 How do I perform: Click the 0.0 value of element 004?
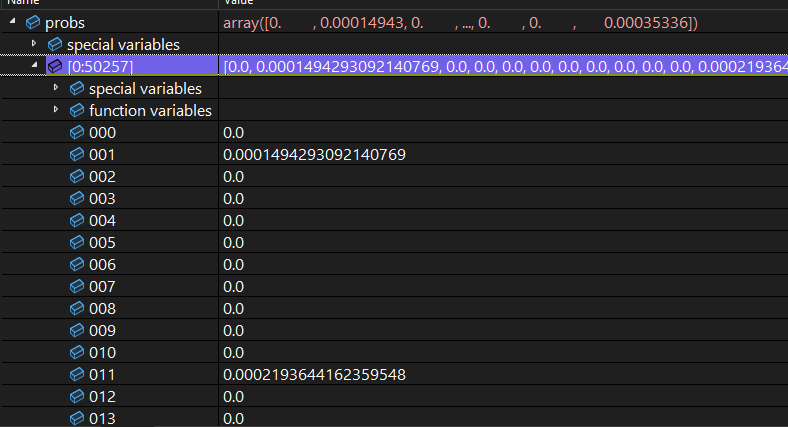[234, 221]
